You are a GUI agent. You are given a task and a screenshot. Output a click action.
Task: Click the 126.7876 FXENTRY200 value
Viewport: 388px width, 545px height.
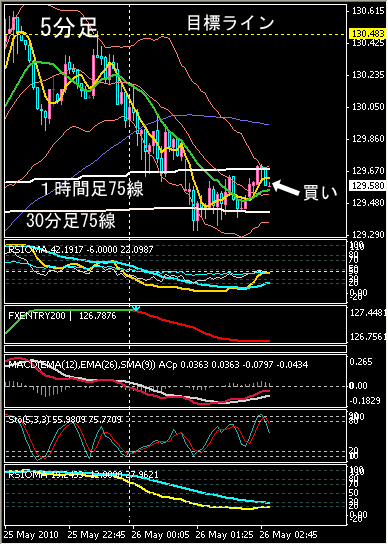click(98, 316)
